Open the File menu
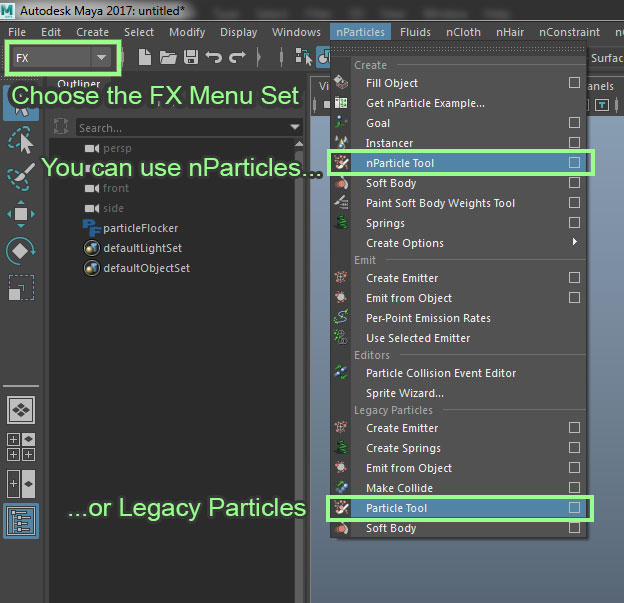The image size is (624, 603). (x=17, y=32)
